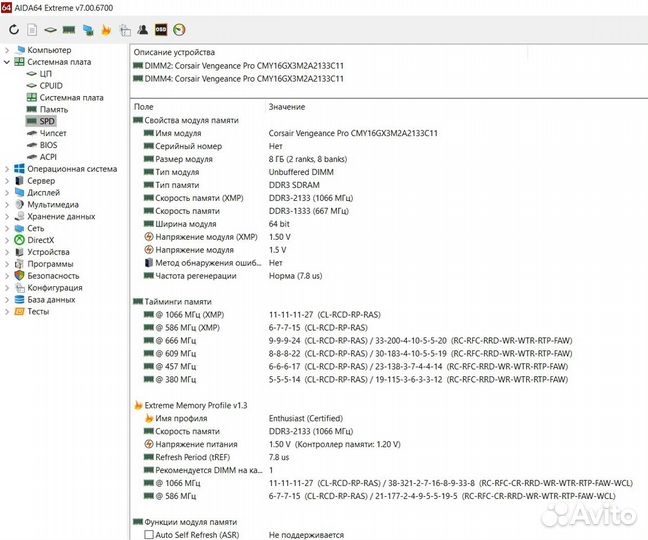Image resolution: width=648 pixels, height=540 pixels.
Task: Select the Устройства category
Action: click(x=48, y=252)
